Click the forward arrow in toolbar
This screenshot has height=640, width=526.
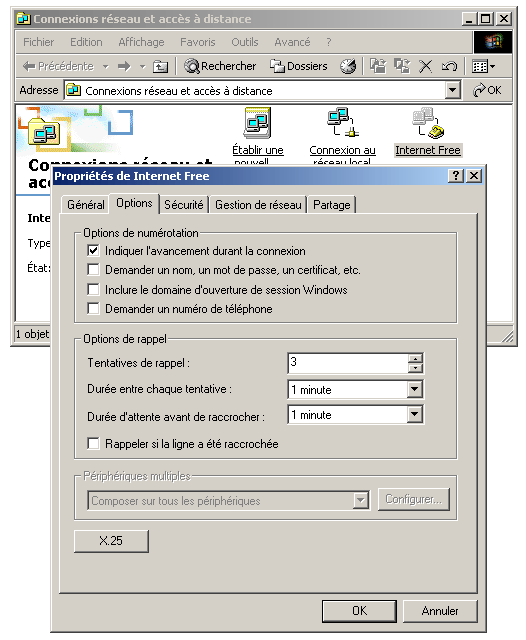click(124, 66)
